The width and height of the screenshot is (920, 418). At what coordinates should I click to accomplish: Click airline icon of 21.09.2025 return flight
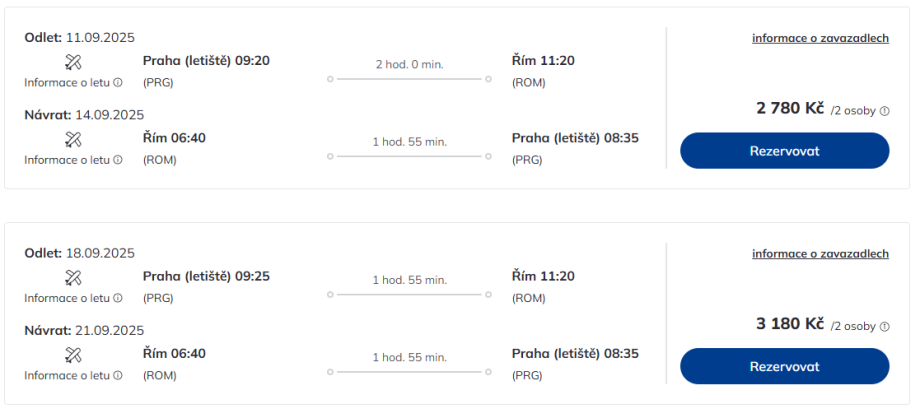pos(73,354)
